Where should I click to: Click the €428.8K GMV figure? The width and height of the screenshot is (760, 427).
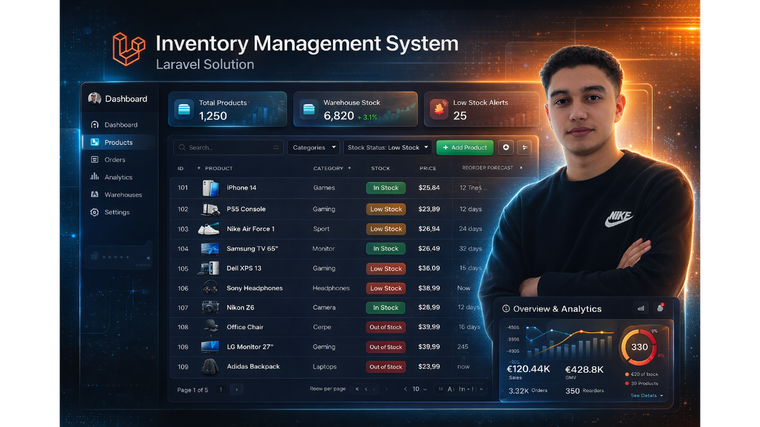coord(584,369)
